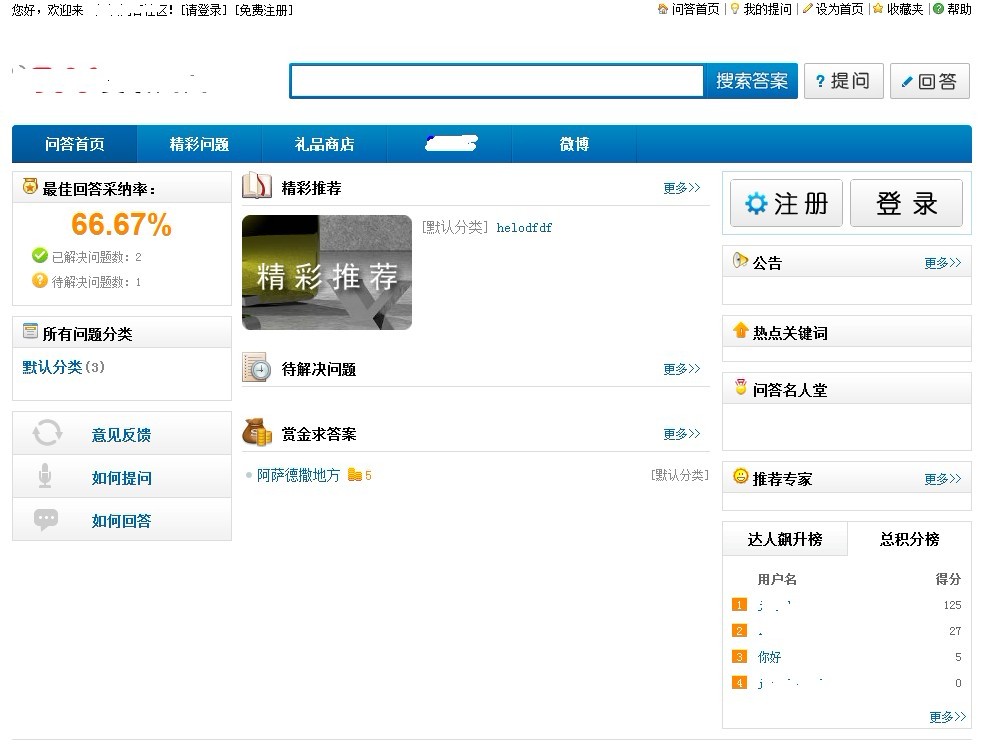Click the rank 1 orange badge
989x744 pixels.
point(739,605)
